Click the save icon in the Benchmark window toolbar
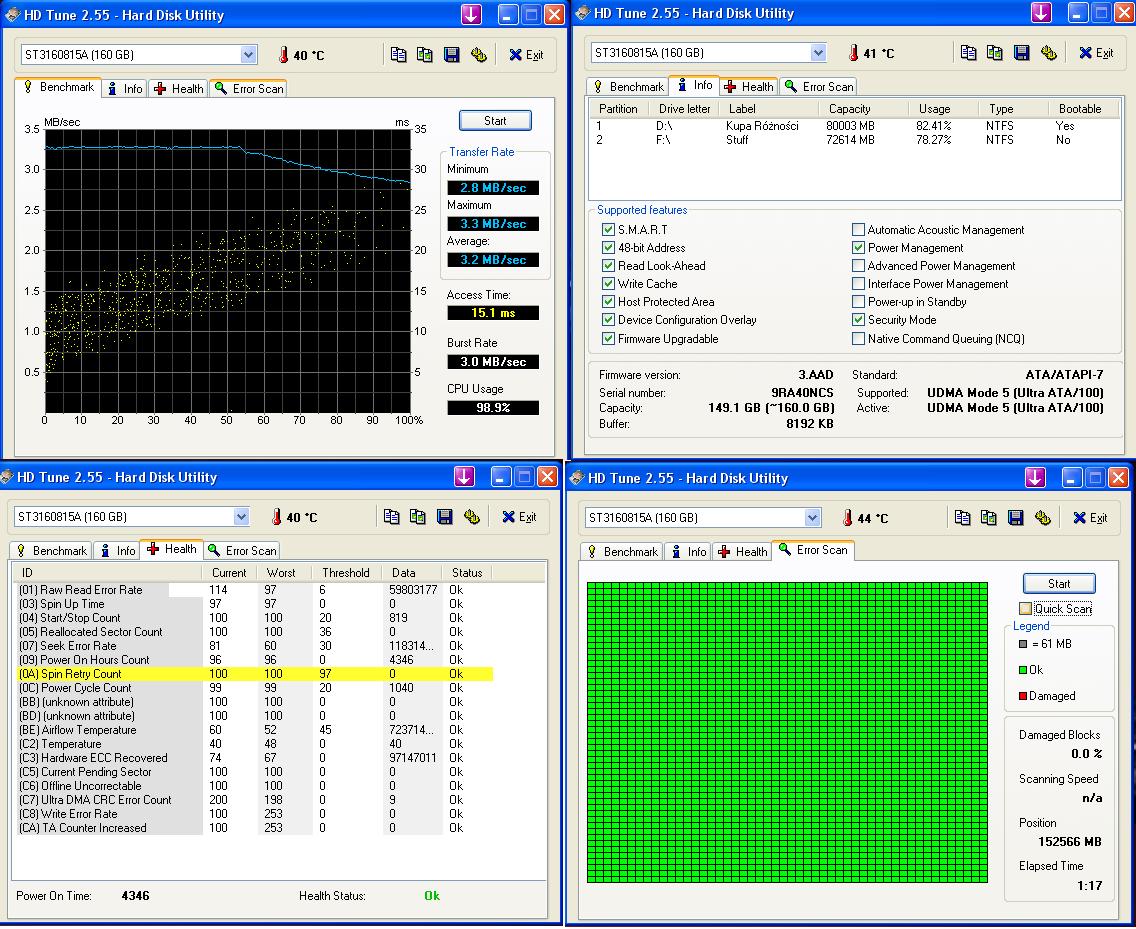The height and width of the screenshot is (929, 1136). click(x=451, y=55)
